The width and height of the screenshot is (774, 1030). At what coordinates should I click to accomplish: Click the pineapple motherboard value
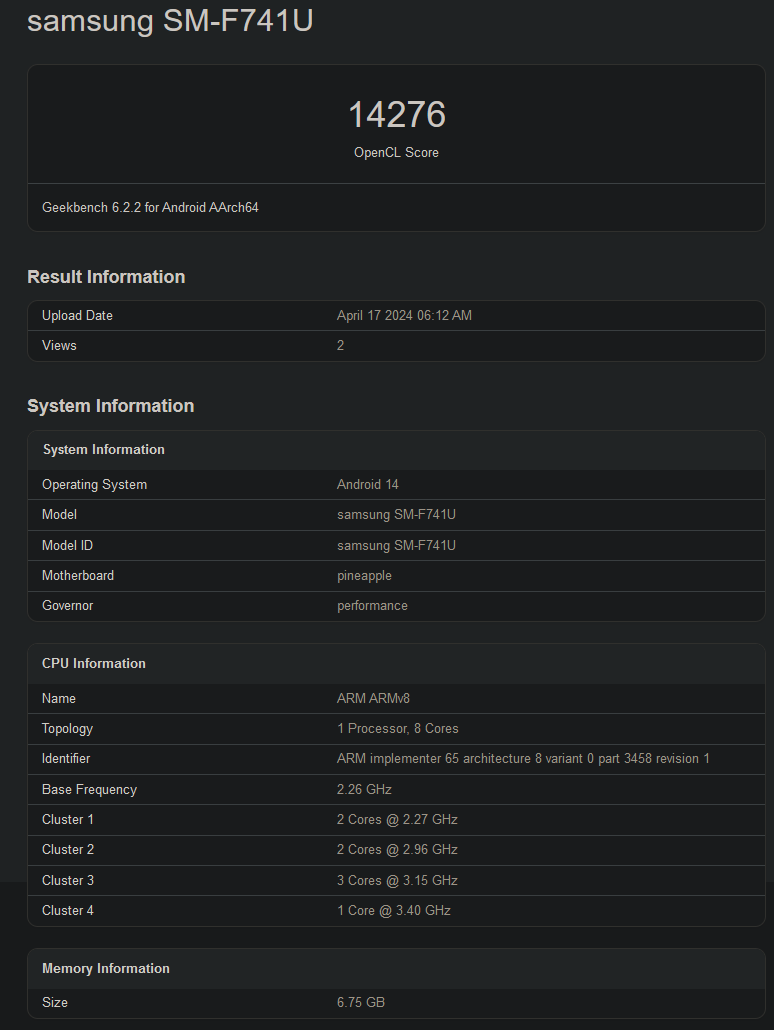364,576
